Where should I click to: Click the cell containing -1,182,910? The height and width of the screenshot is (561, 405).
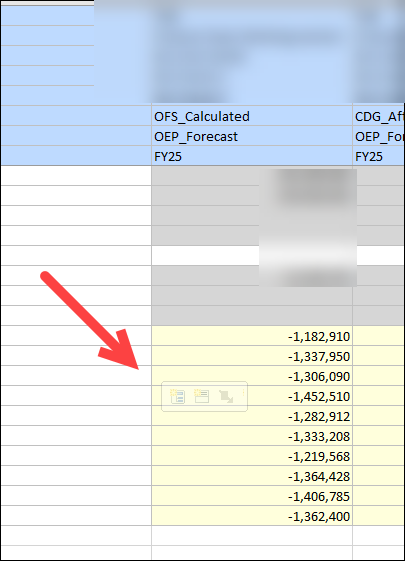252,336
